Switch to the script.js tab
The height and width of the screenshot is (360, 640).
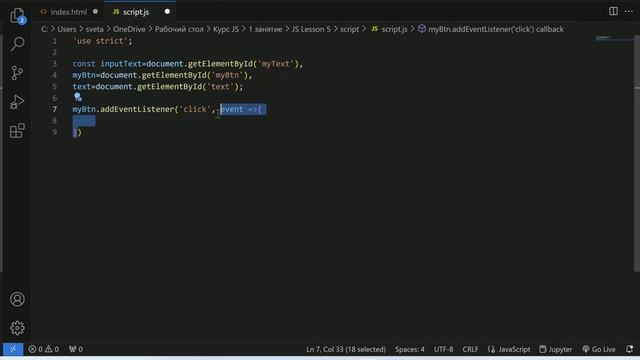pyautogui.click(x=136, y=12)
